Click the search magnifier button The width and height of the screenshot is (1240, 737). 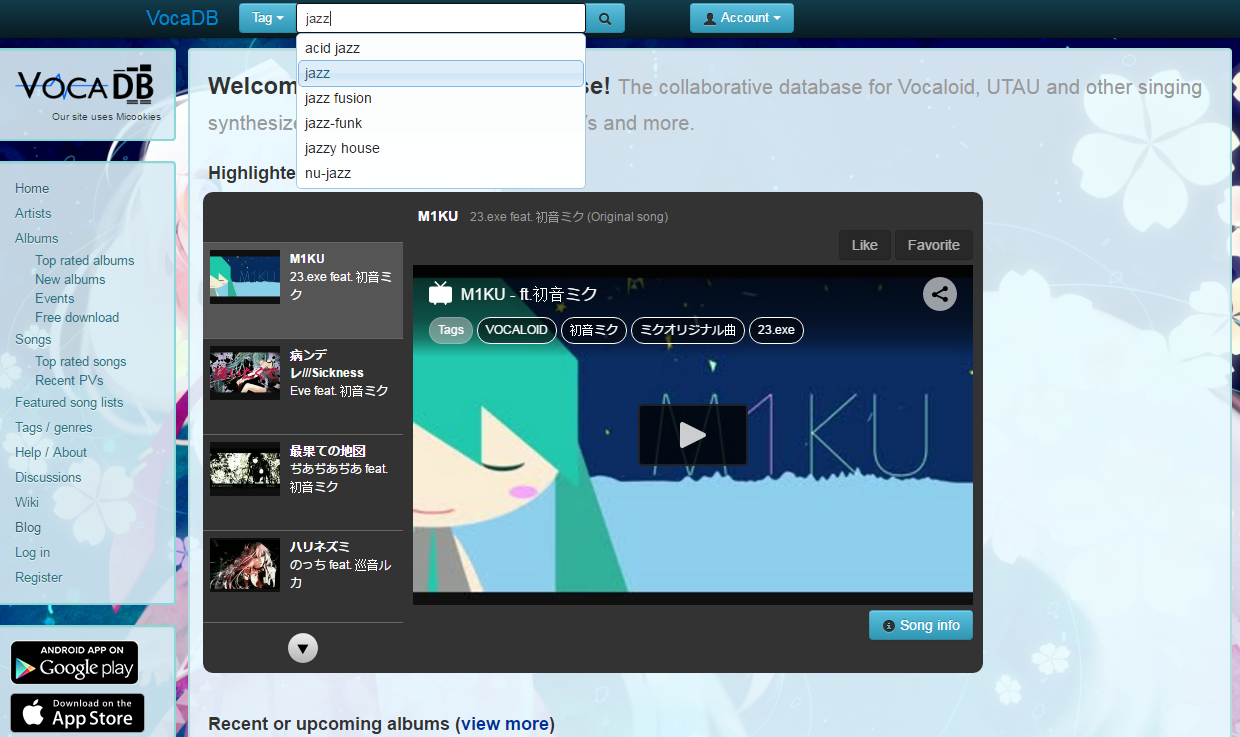click(x=605, y=18)
